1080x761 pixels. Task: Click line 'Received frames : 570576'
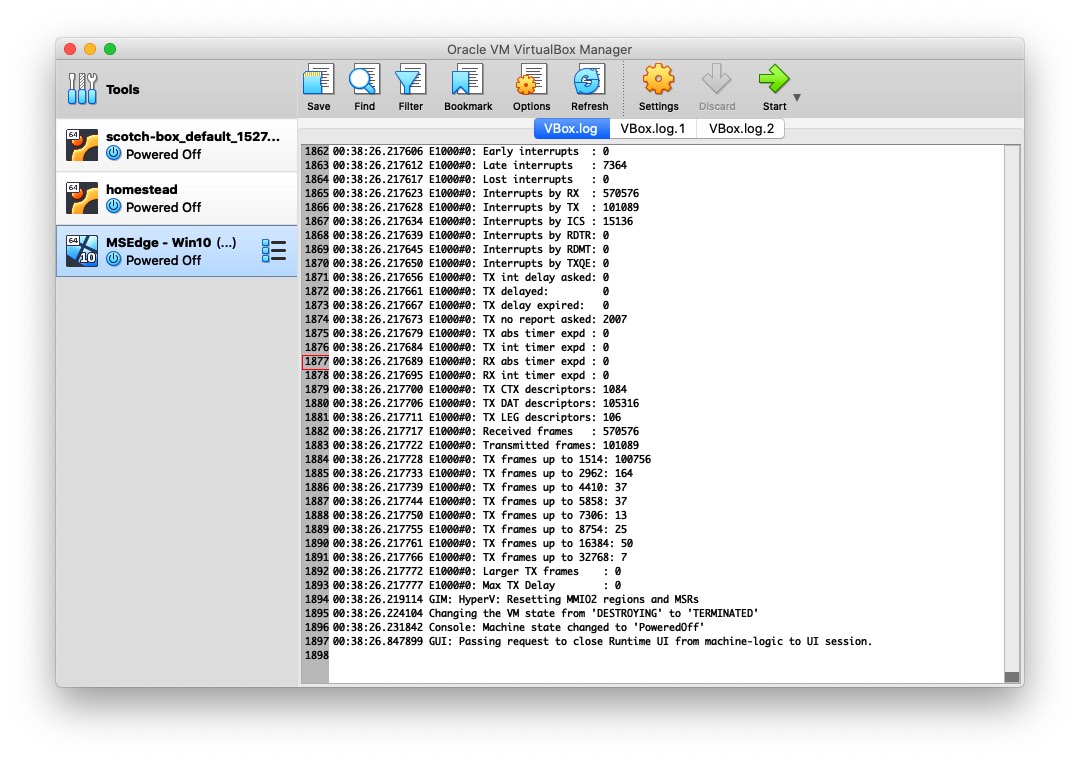486,432
